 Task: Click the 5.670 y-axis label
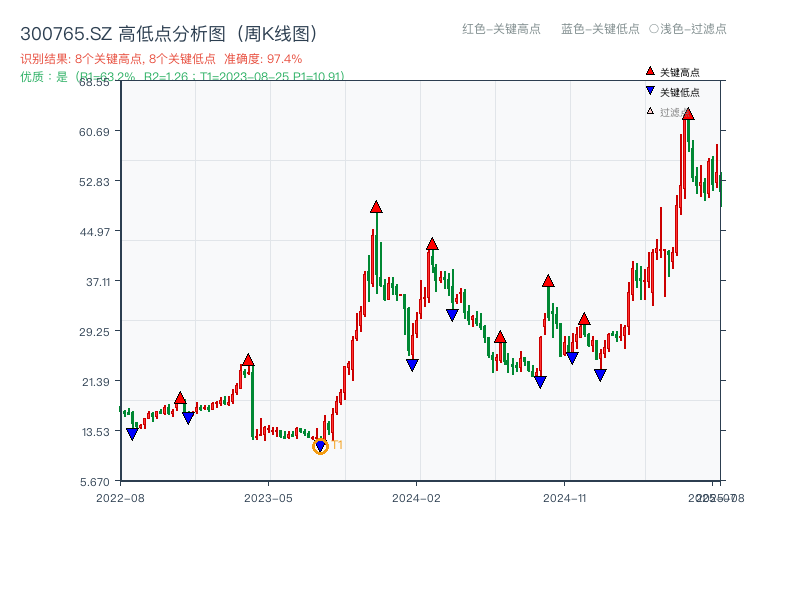click(x=95, y=482)
